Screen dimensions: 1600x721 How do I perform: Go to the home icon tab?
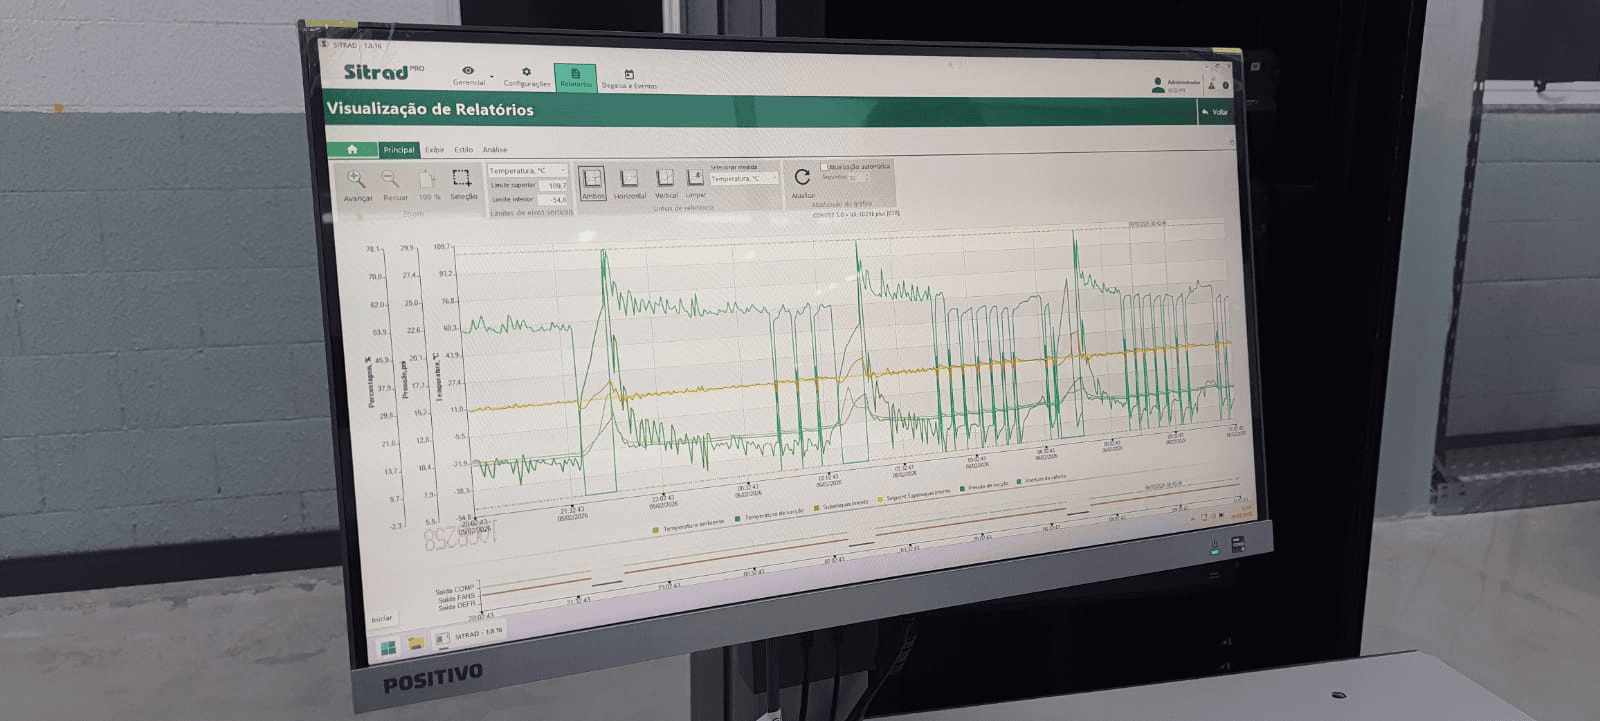coord(352,149)
